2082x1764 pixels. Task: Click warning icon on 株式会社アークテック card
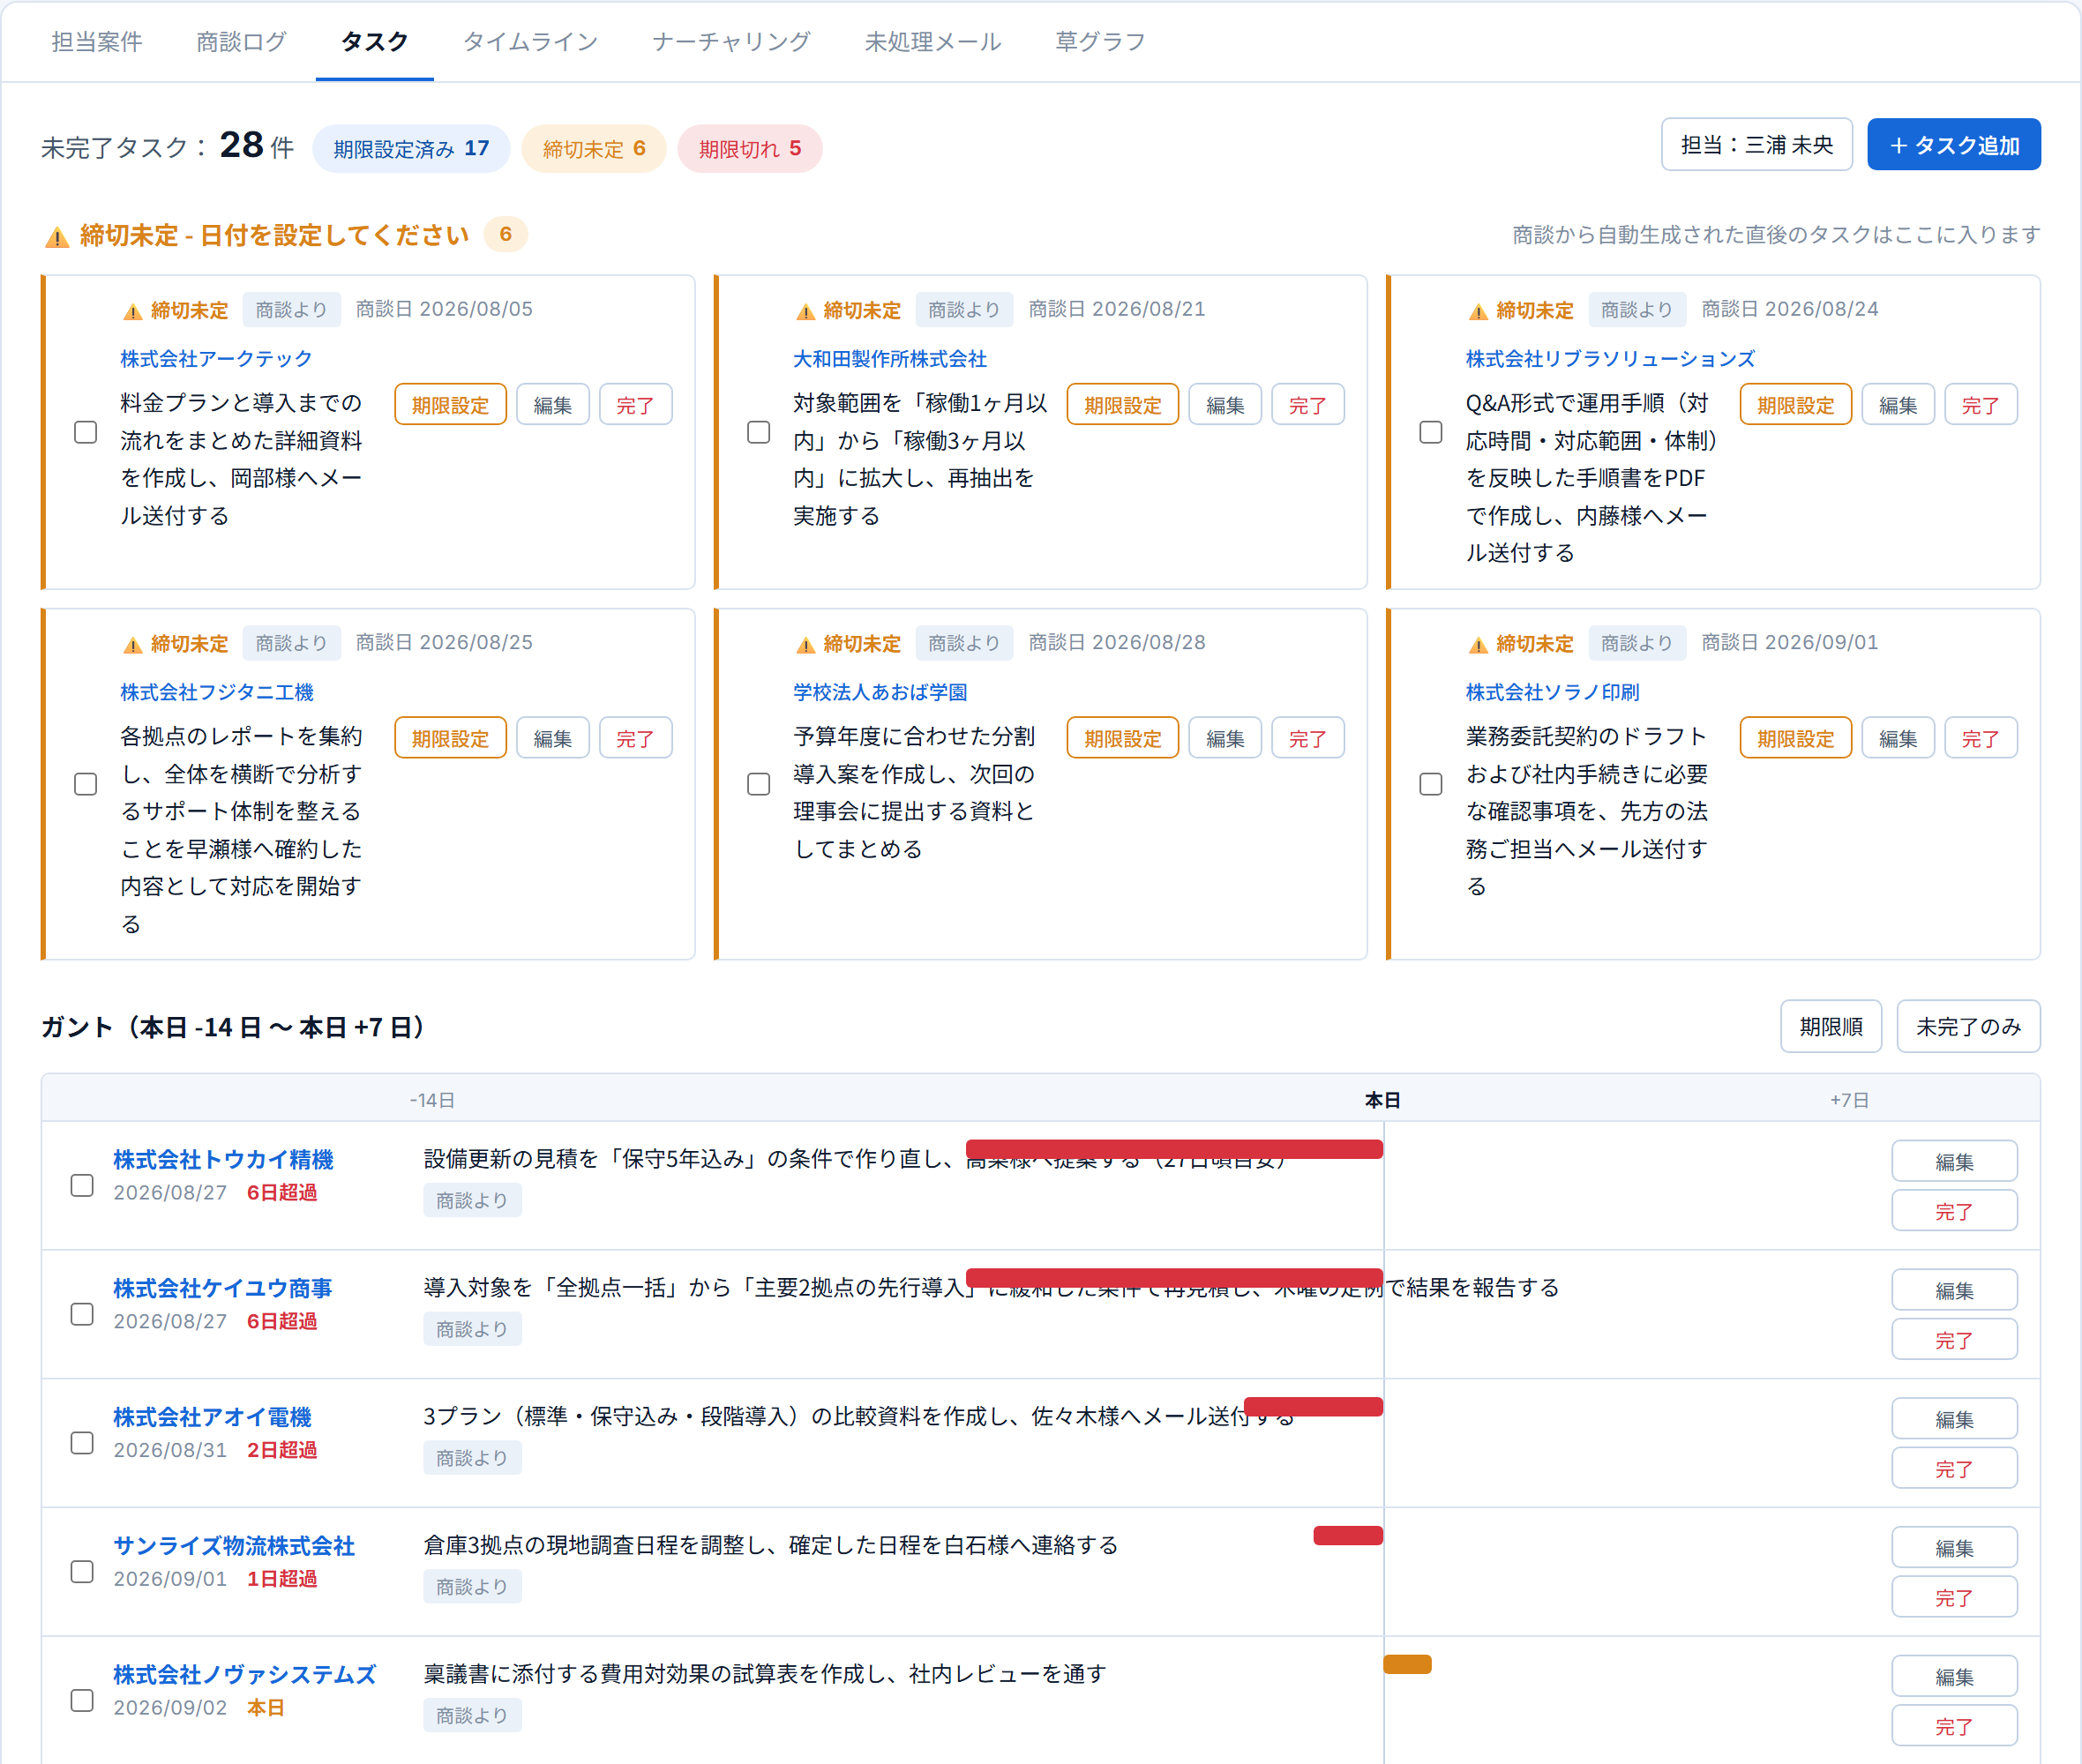[x=132, y=311]
